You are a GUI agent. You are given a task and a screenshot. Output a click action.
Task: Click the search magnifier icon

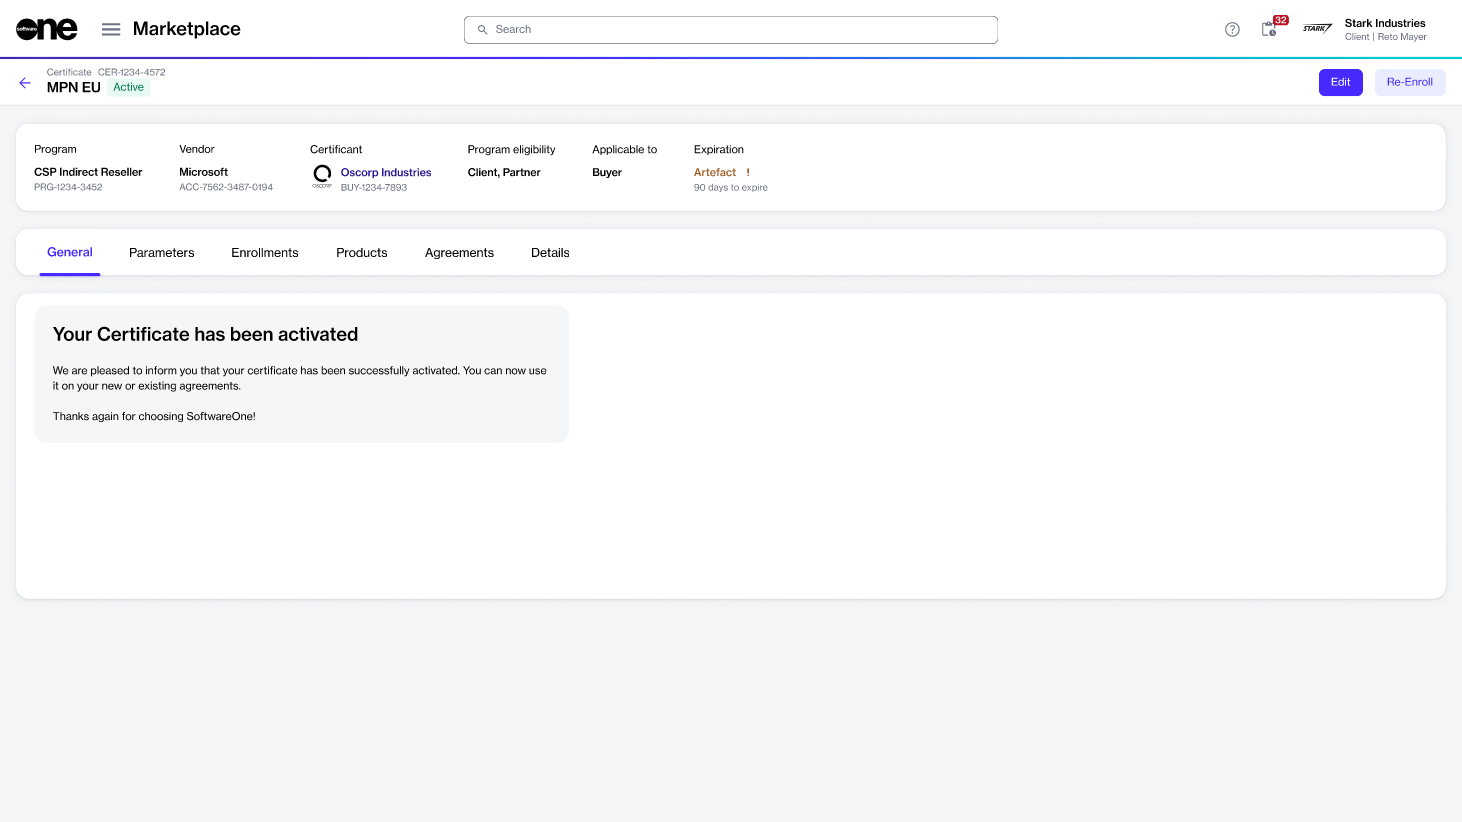pos(483,30)
